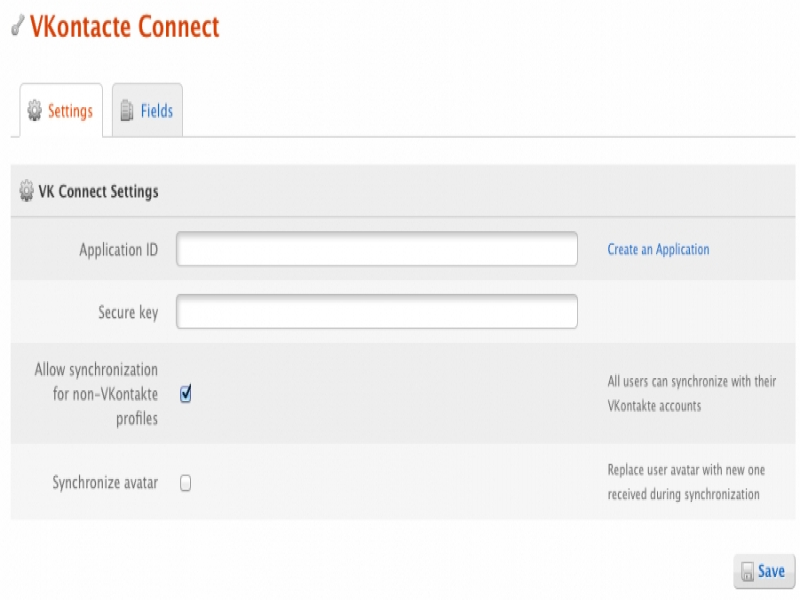Click the VK Connect Settings section header
The height and width of the screenshot is (600, 800).
click(x=98, y=191)
